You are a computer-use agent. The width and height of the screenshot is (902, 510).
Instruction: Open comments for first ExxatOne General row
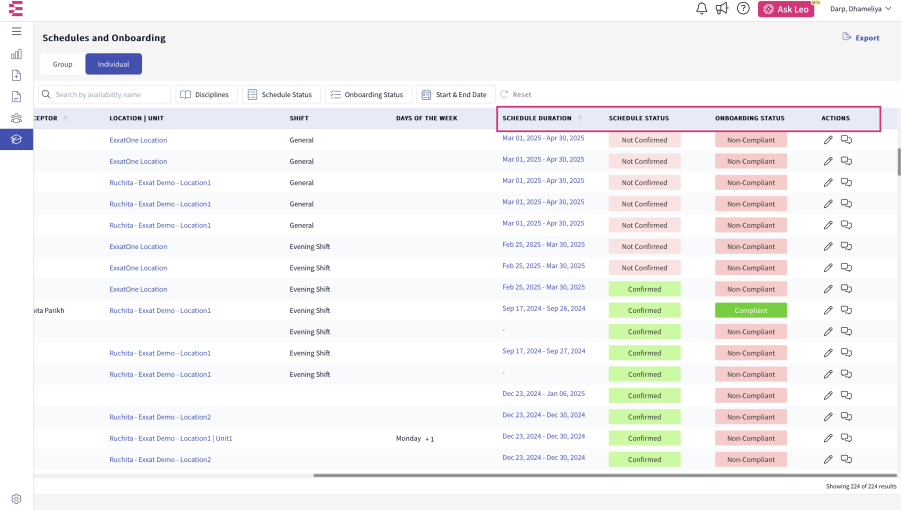click(846, 140)
